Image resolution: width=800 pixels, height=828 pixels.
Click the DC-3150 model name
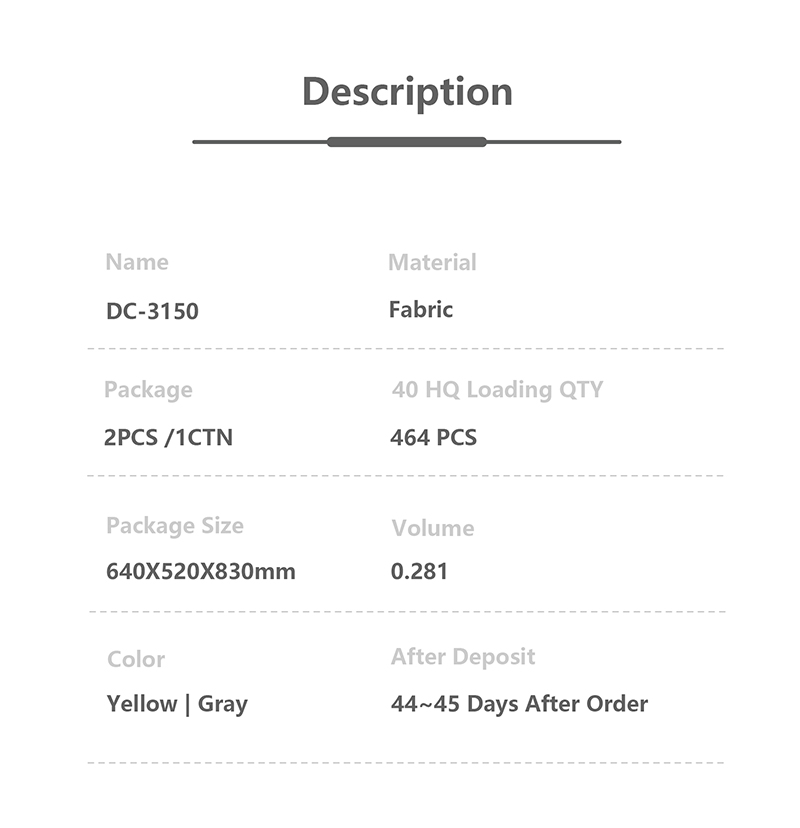[x=152, y=311]
